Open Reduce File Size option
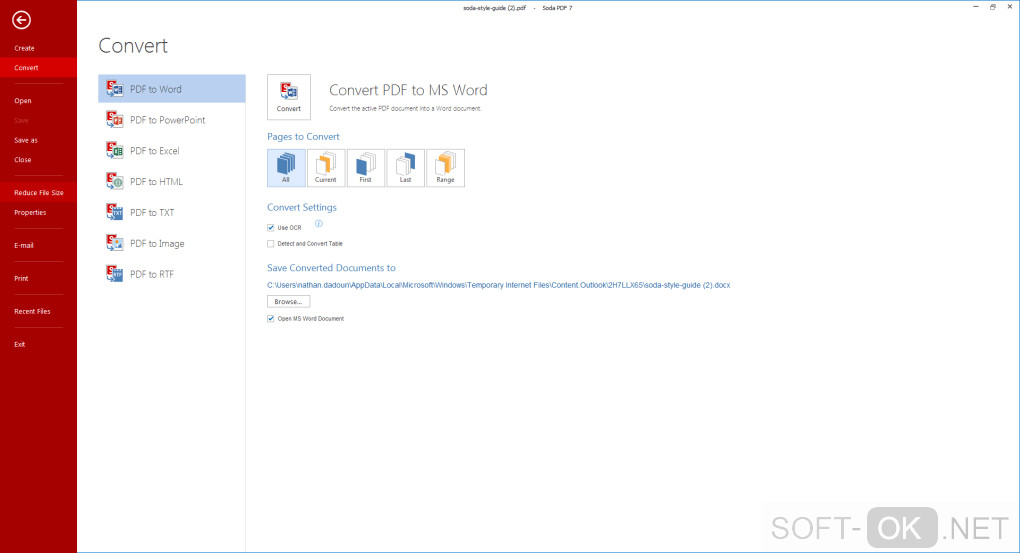 pos(38,193)
